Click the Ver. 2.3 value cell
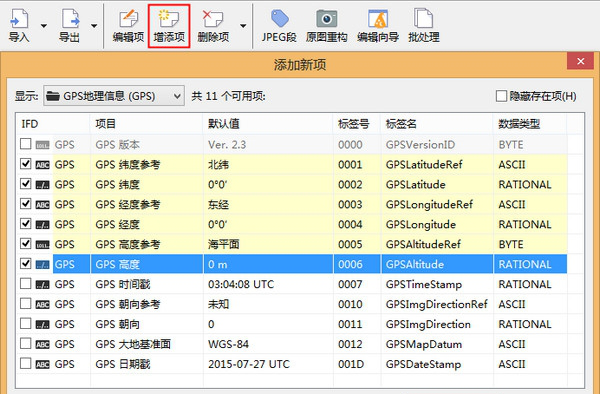The height and width of the screenshot is (409, 600). (227, 145)
